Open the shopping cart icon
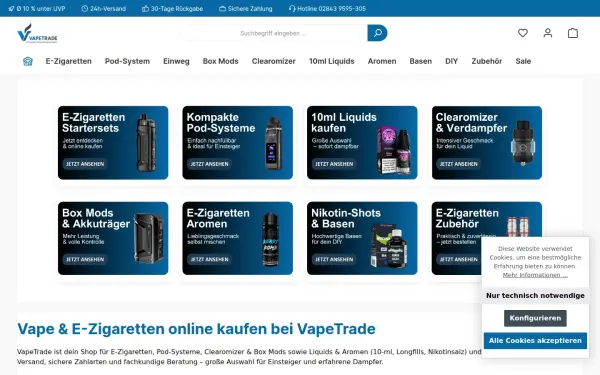This screenshot has width=600, height=375. click(x=572, y=33)
